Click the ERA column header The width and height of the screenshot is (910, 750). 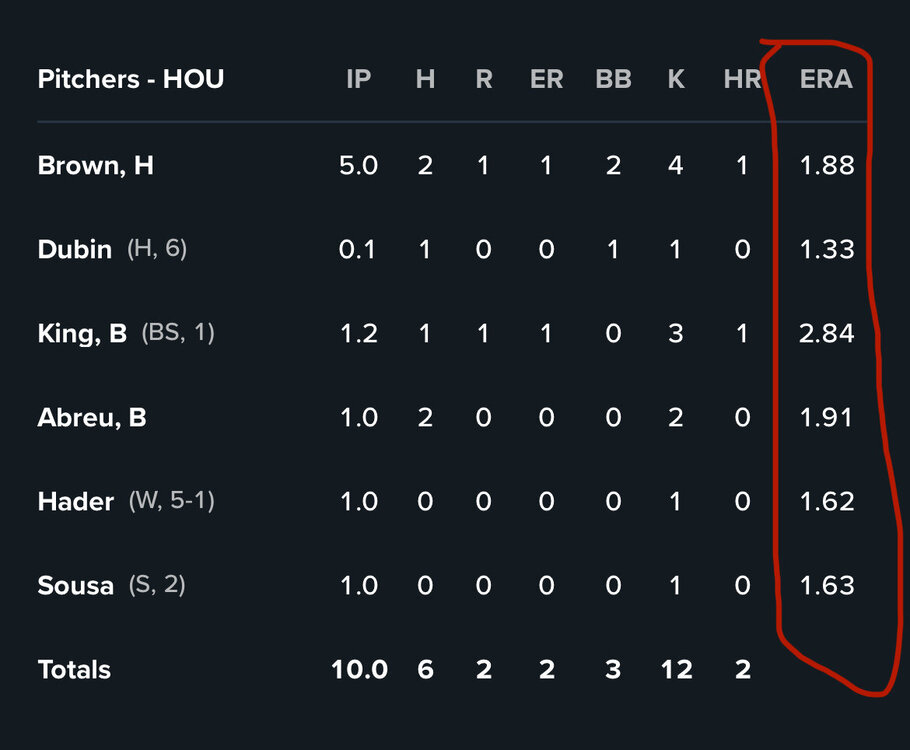[x=826, y=79]
